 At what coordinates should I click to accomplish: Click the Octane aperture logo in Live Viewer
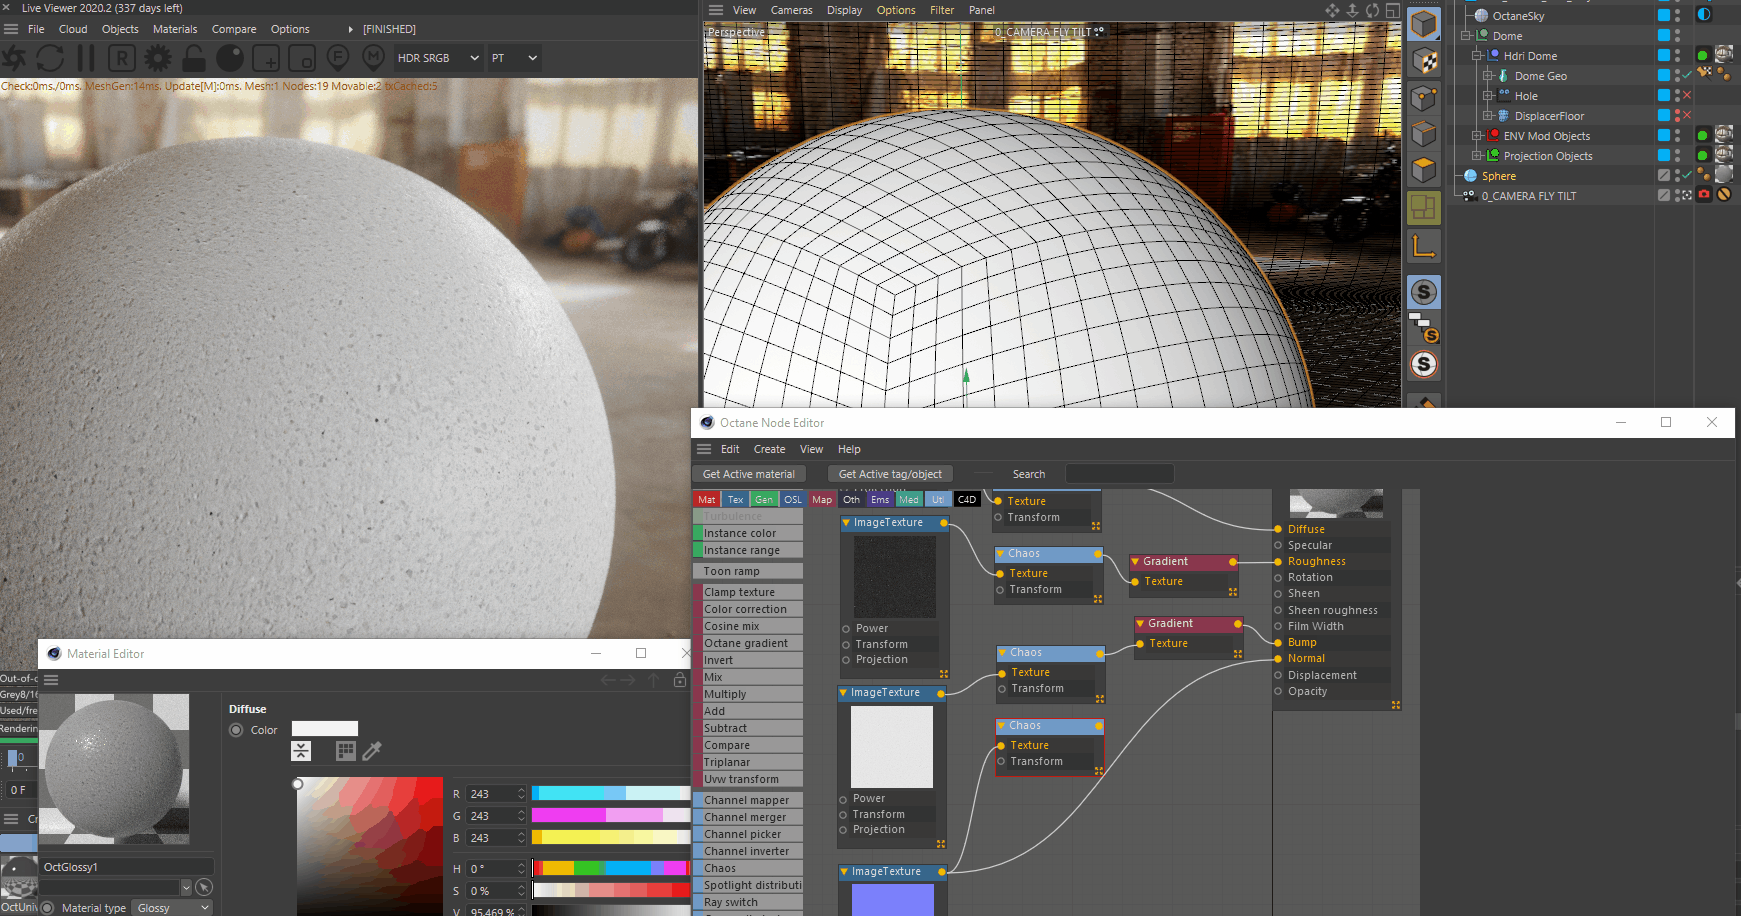point(14,58)
